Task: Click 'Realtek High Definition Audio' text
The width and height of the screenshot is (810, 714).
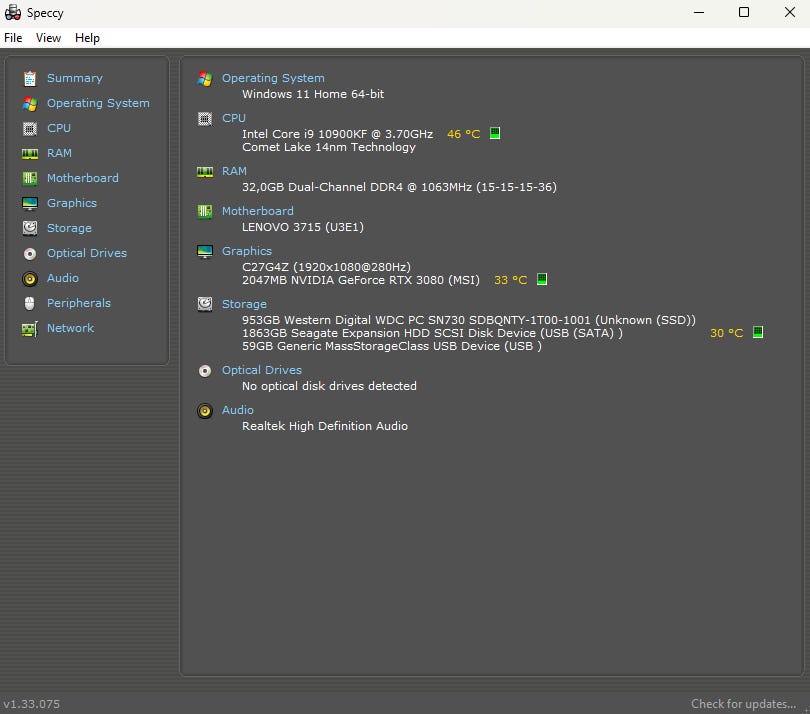Action: tap(325, 426)
